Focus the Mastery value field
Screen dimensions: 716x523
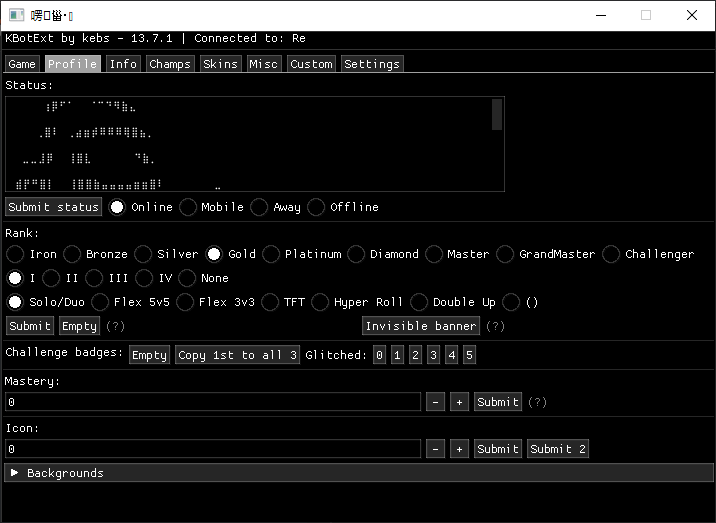click(213, 402)
